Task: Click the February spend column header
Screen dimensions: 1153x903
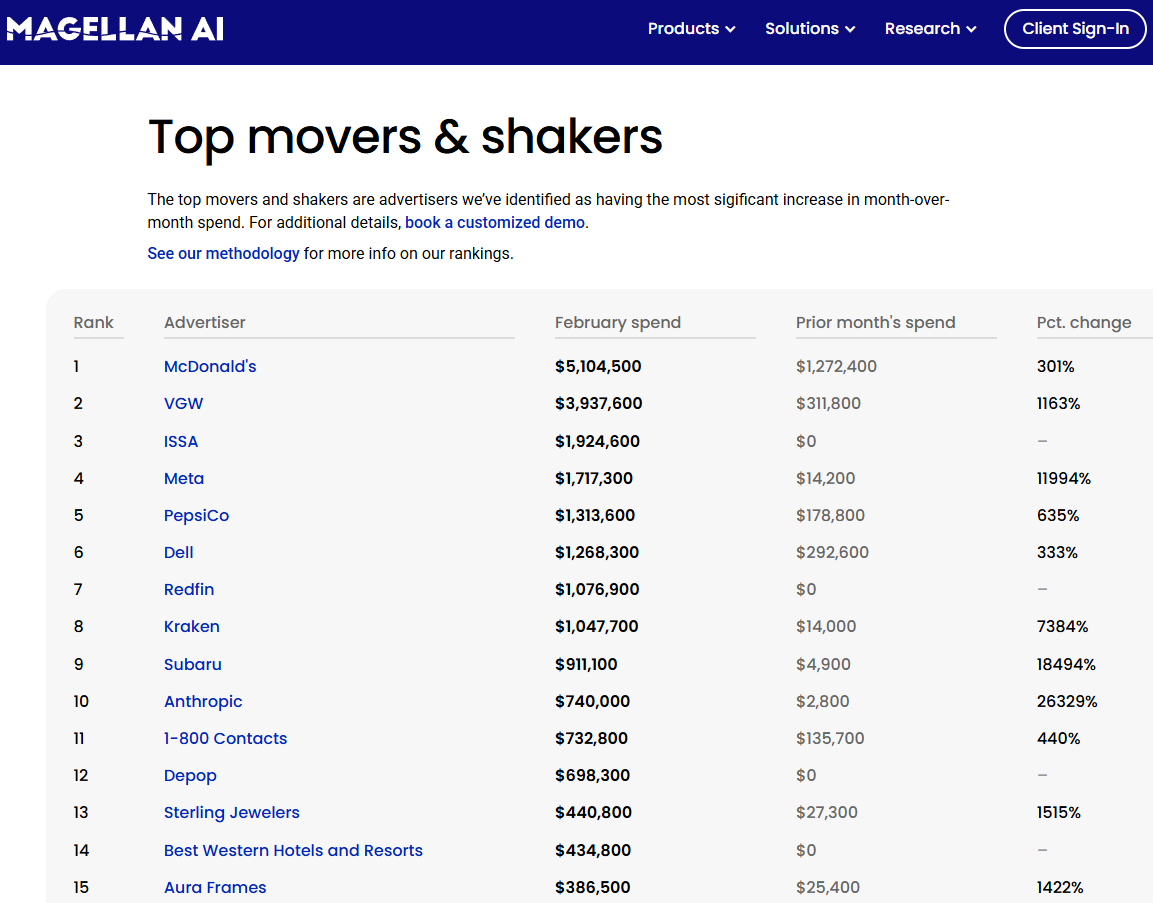Action: click(x=618, y=323)
